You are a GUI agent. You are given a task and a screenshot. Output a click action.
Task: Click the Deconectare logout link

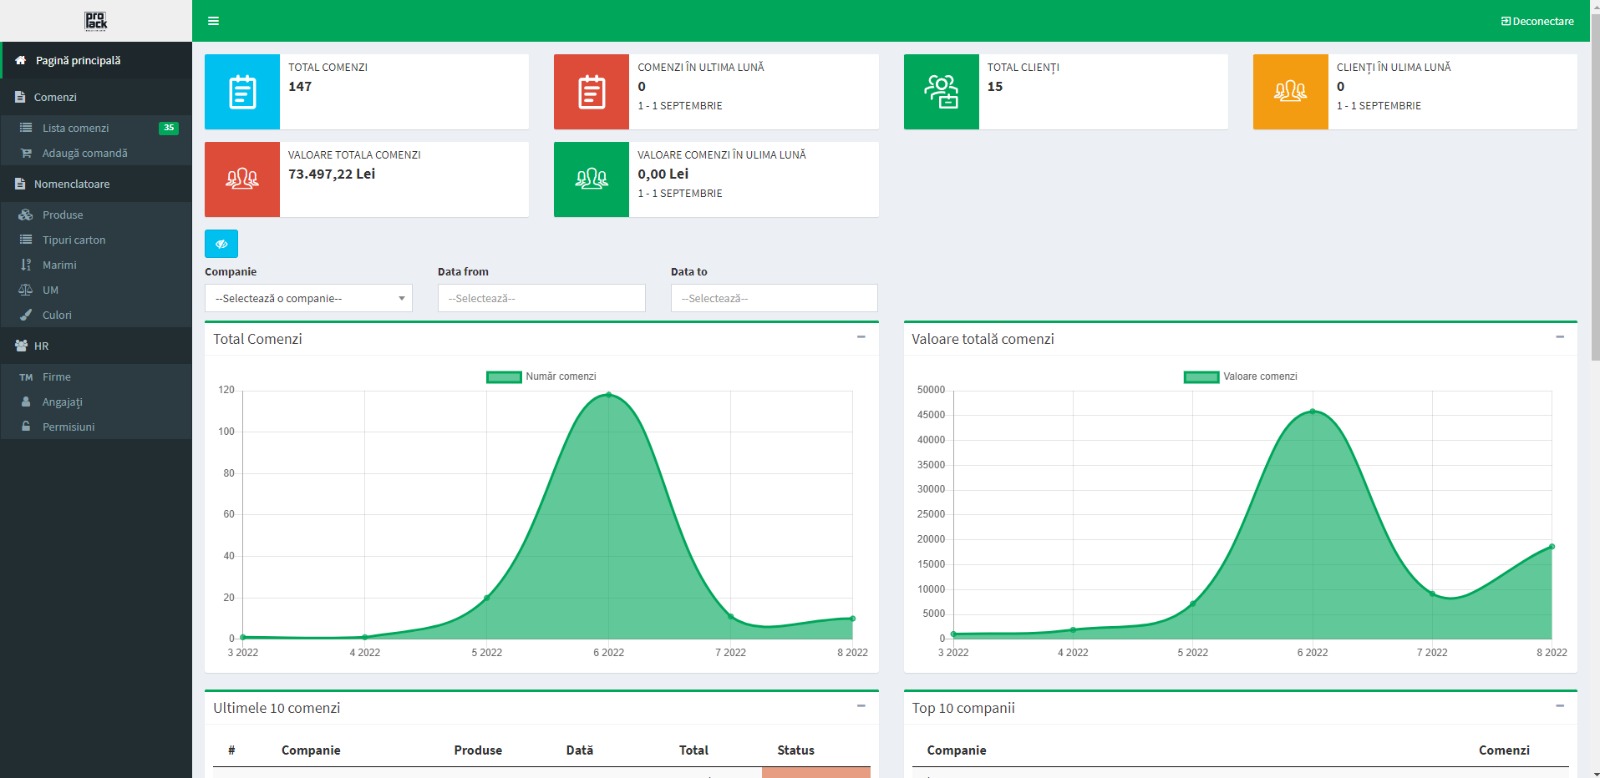pos(1537,21)
